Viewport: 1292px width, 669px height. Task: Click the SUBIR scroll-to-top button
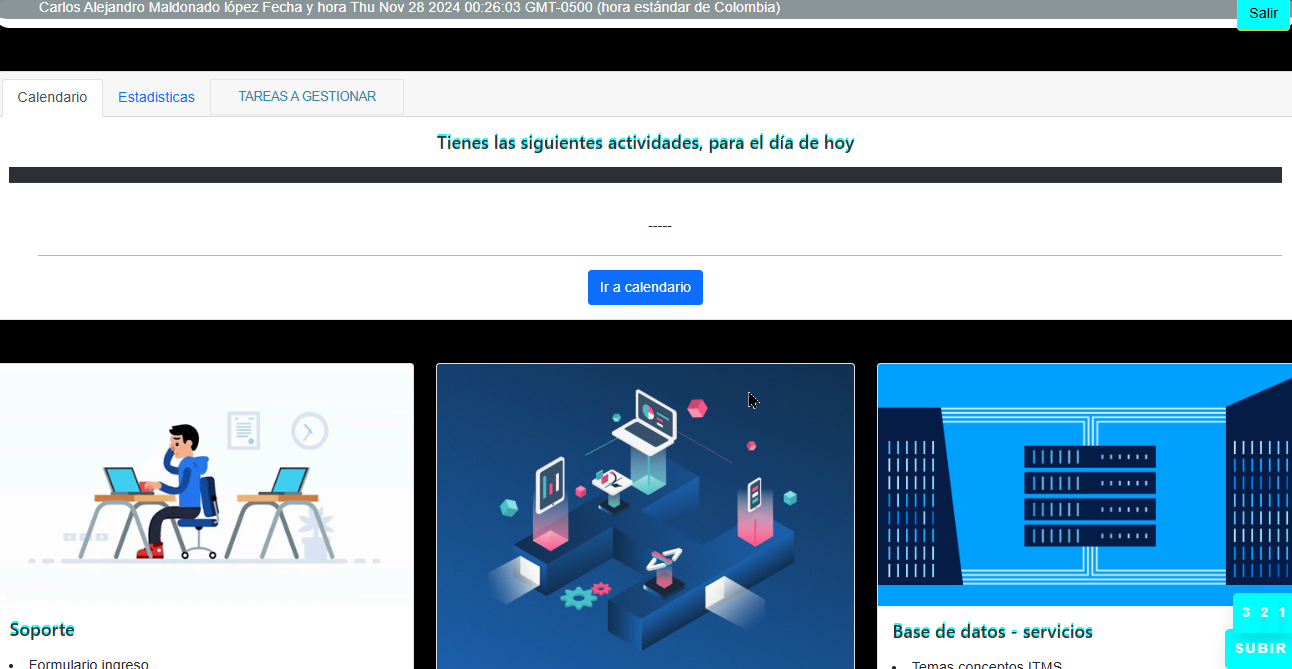[1260, 648]
